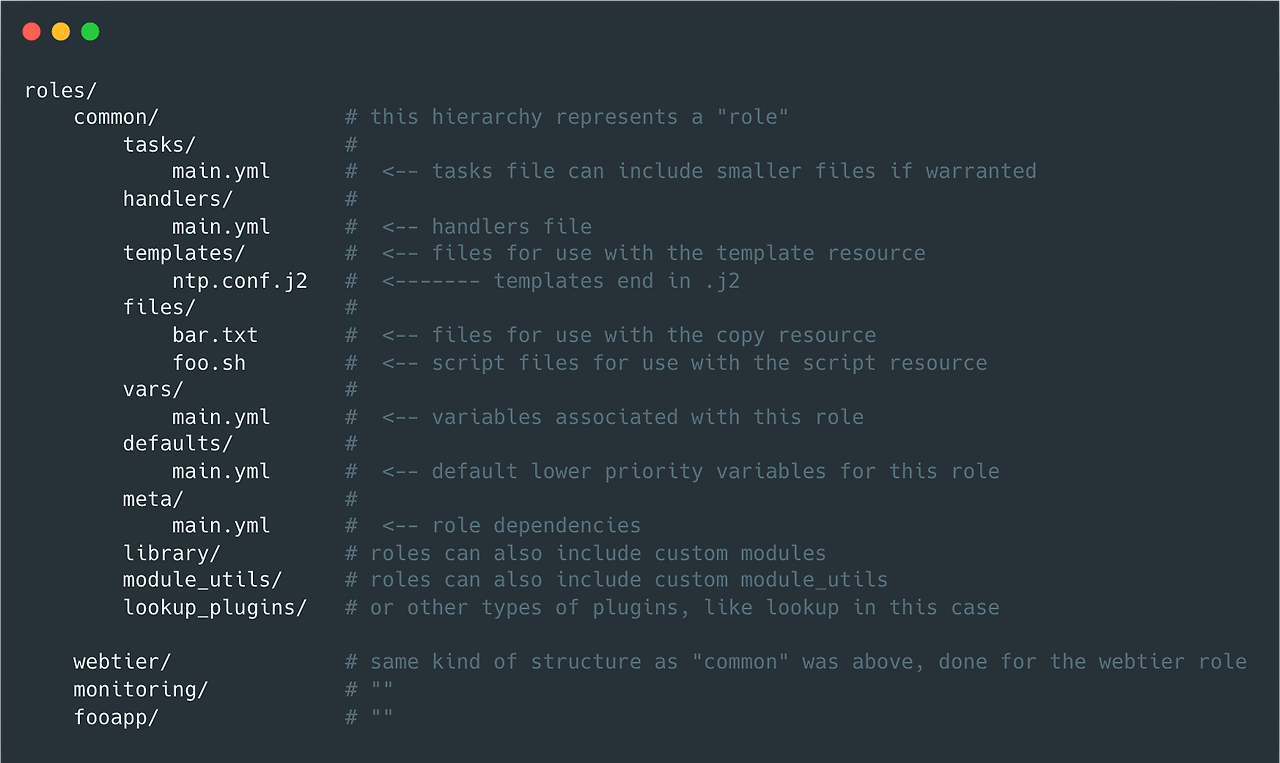1280x763 pixels.
Task: Click the red close window dot
Action: click(31, 31)
